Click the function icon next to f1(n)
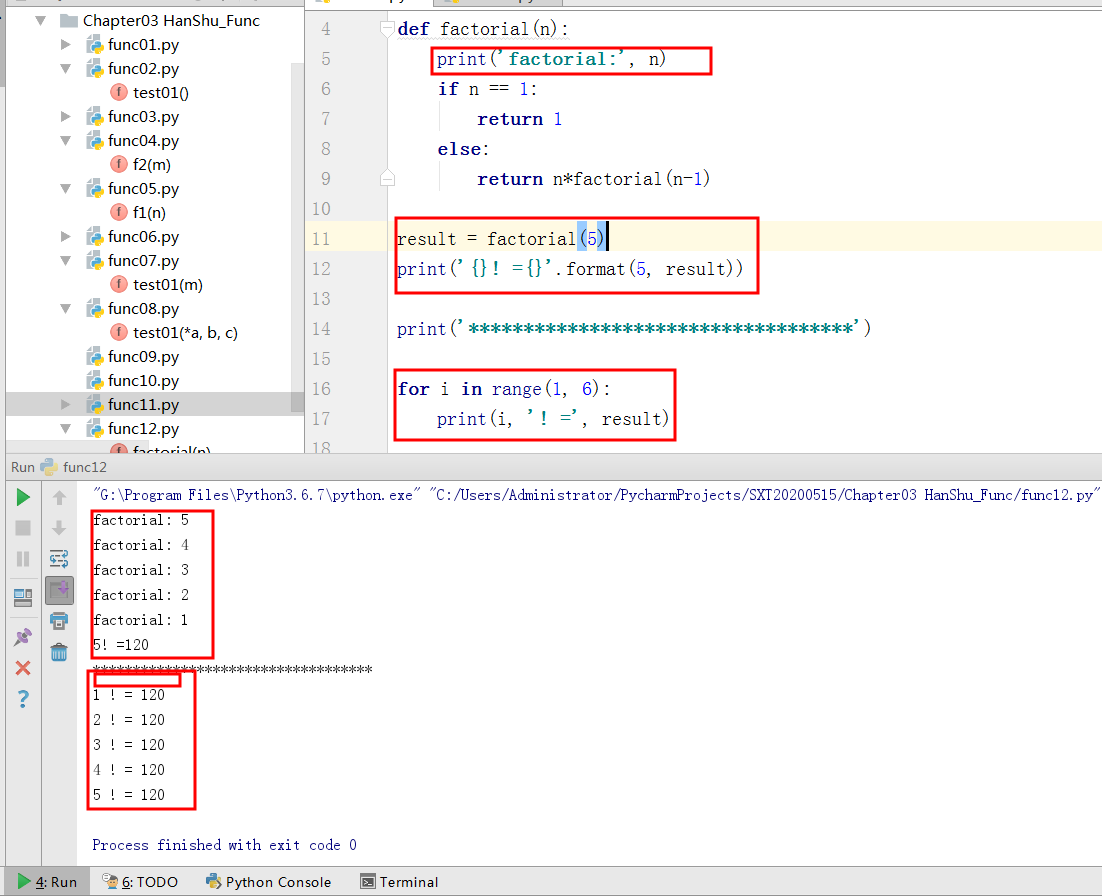 [119, 212]
